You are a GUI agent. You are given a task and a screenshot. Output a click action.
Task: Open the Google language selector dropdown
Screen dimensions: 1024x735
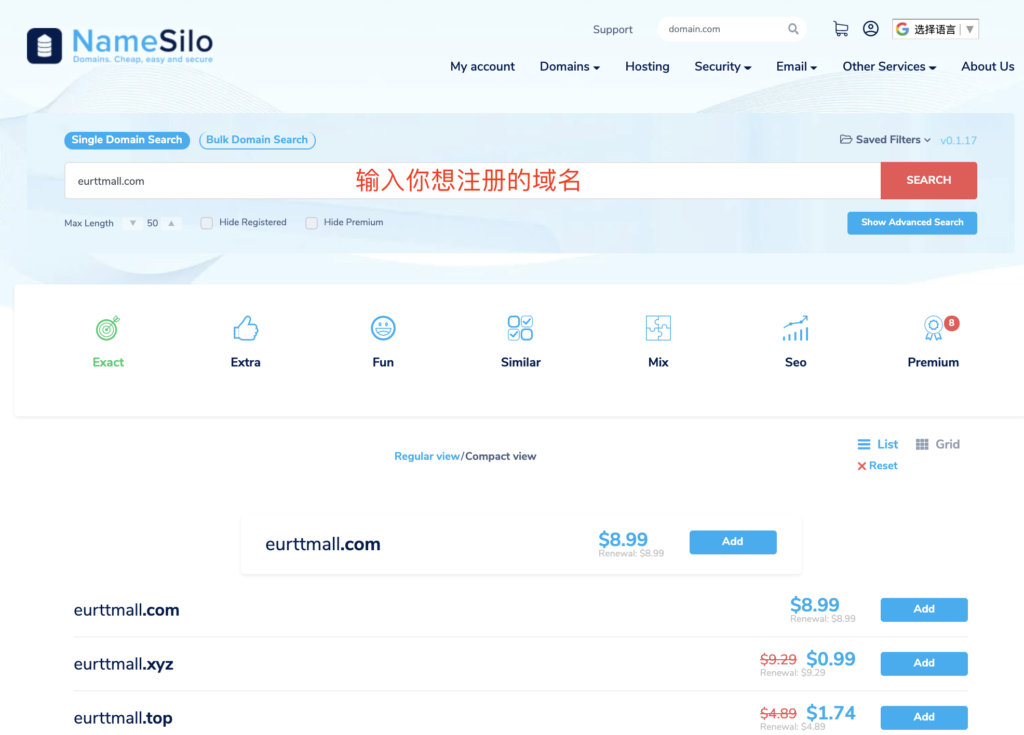(x=935, y=29)
